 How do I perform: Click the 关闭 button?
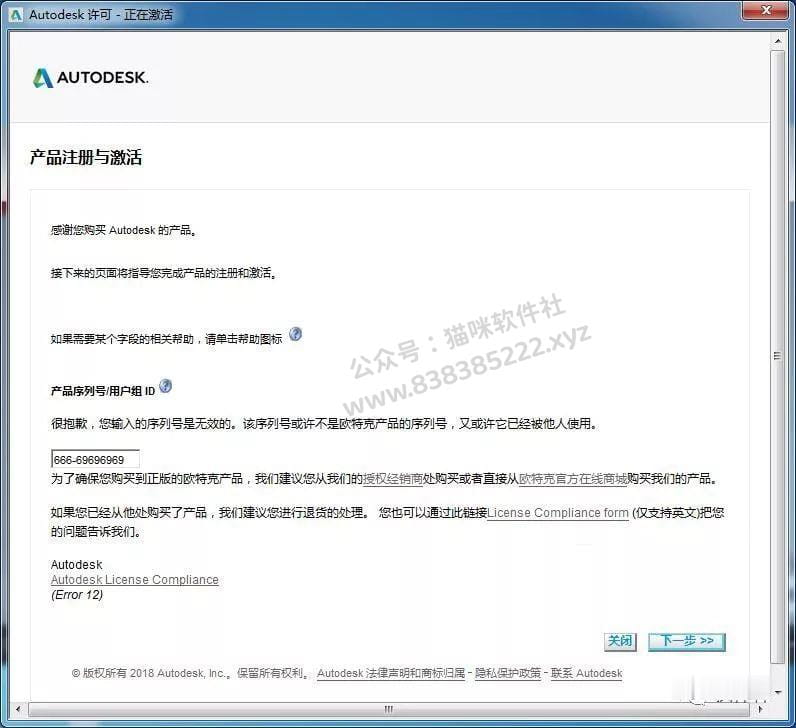pos(620,641)
